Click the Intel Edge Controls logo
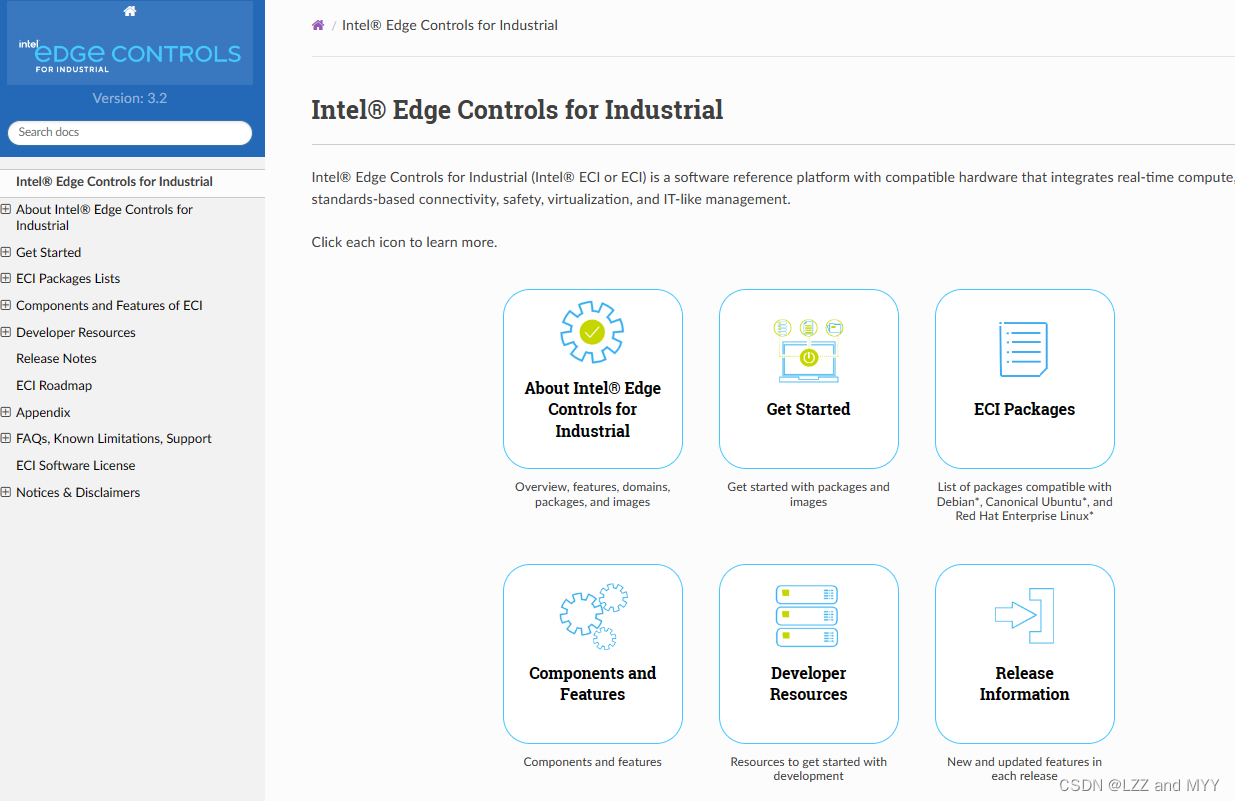 (x=130, y=55)
